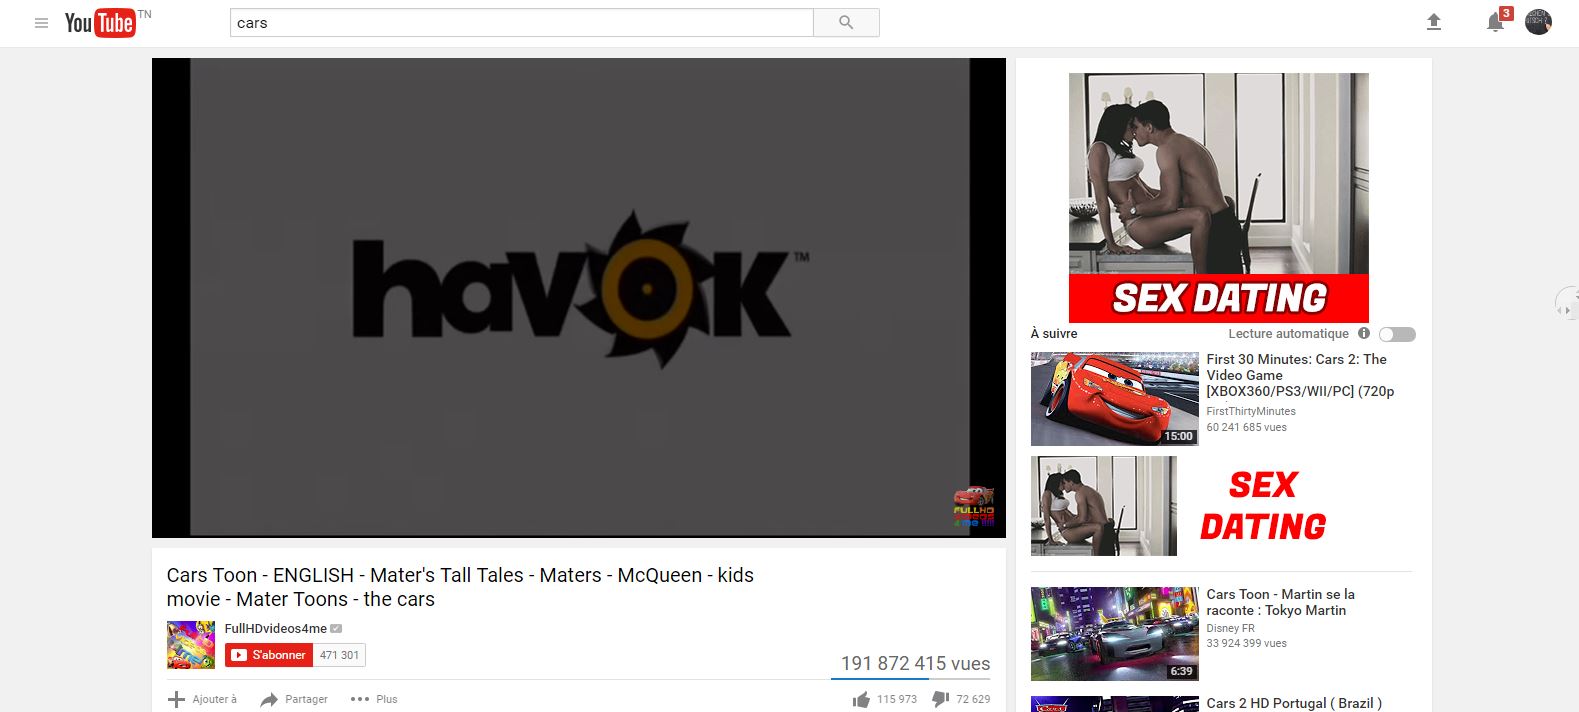Click the havok video player
The width and height of the screenshot is (1579, 712).
click(579, 298)
